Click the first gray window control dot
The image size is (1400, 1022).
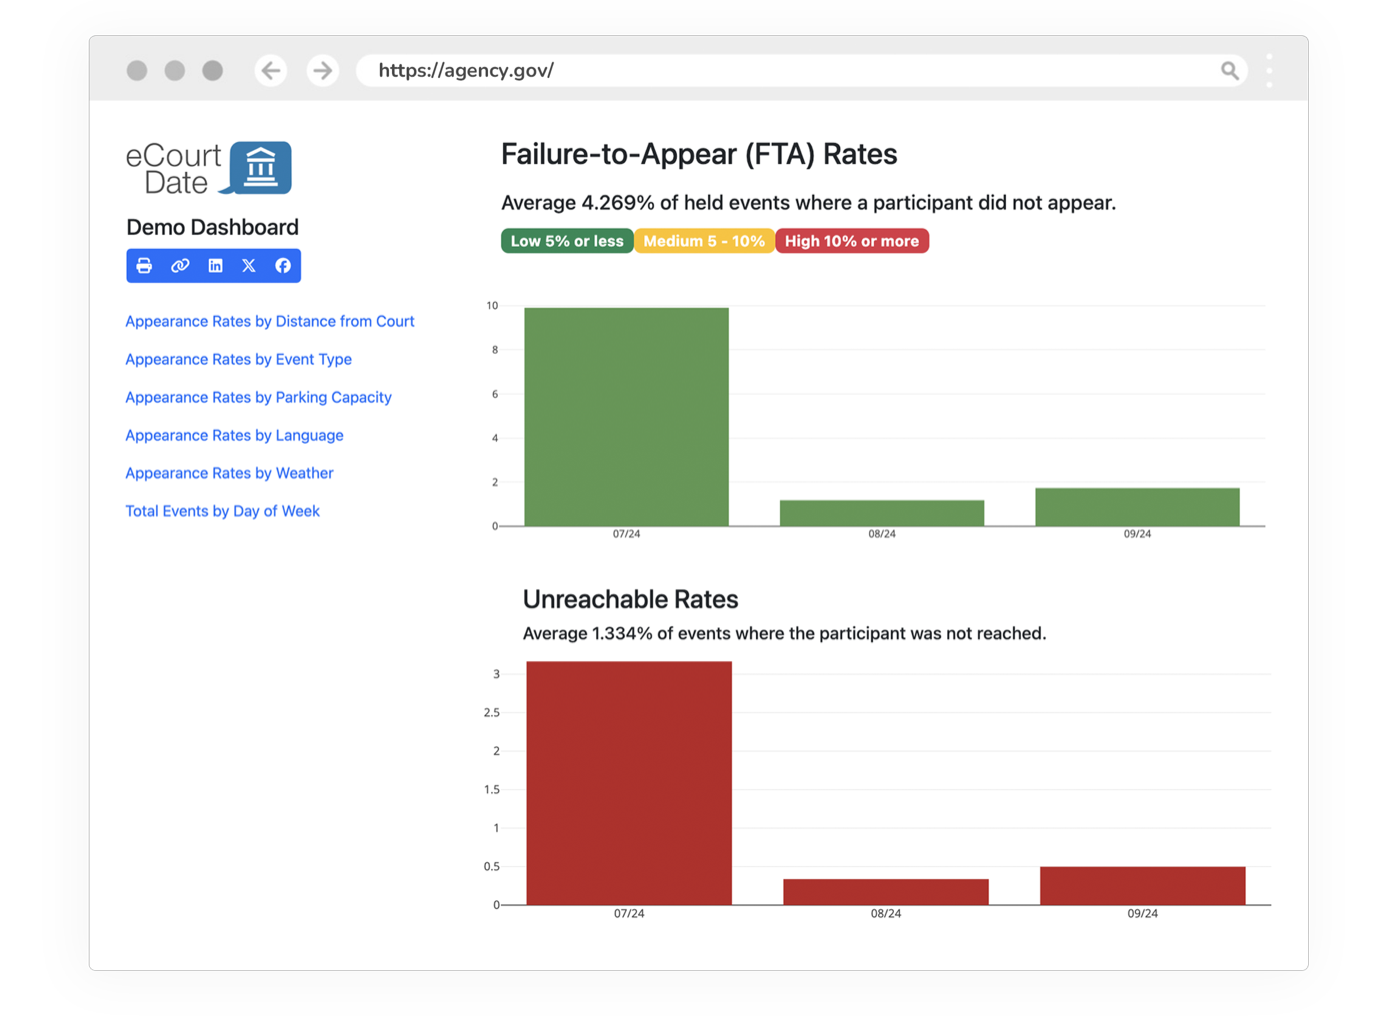[x=137, y=70]
